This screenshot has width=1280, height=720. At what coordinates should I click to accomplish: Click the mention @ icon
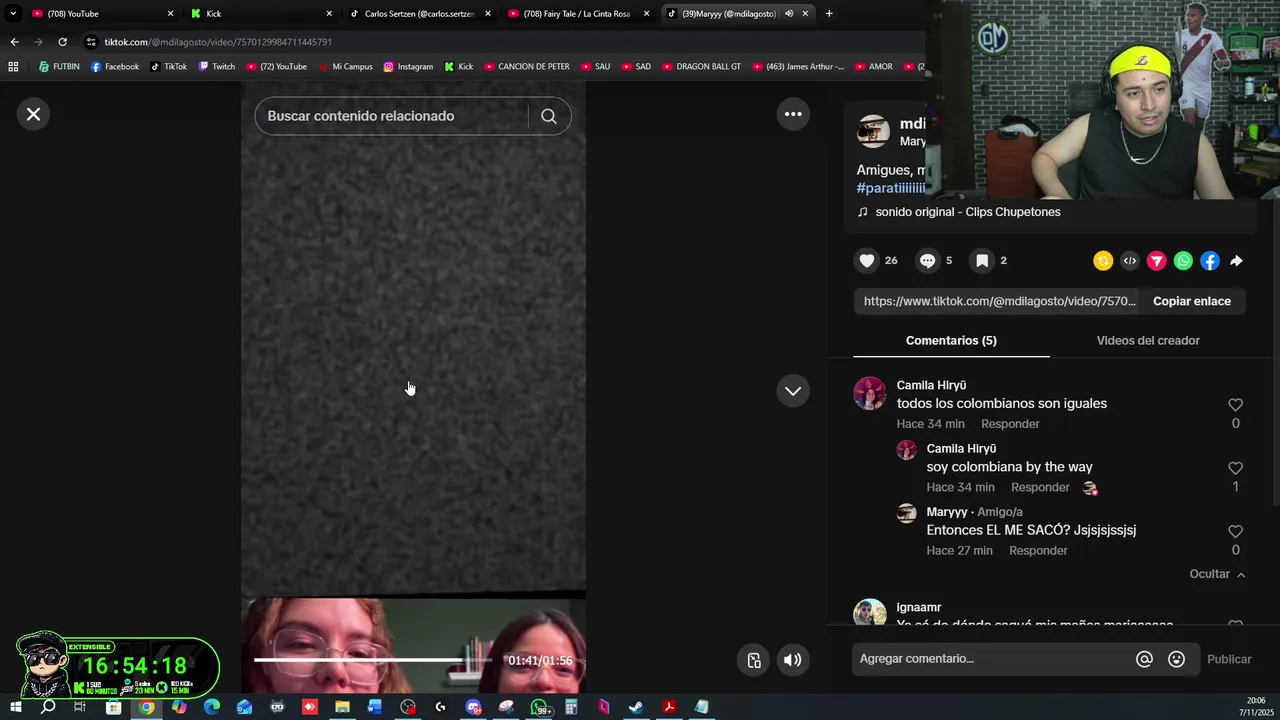click(1144, 659)
